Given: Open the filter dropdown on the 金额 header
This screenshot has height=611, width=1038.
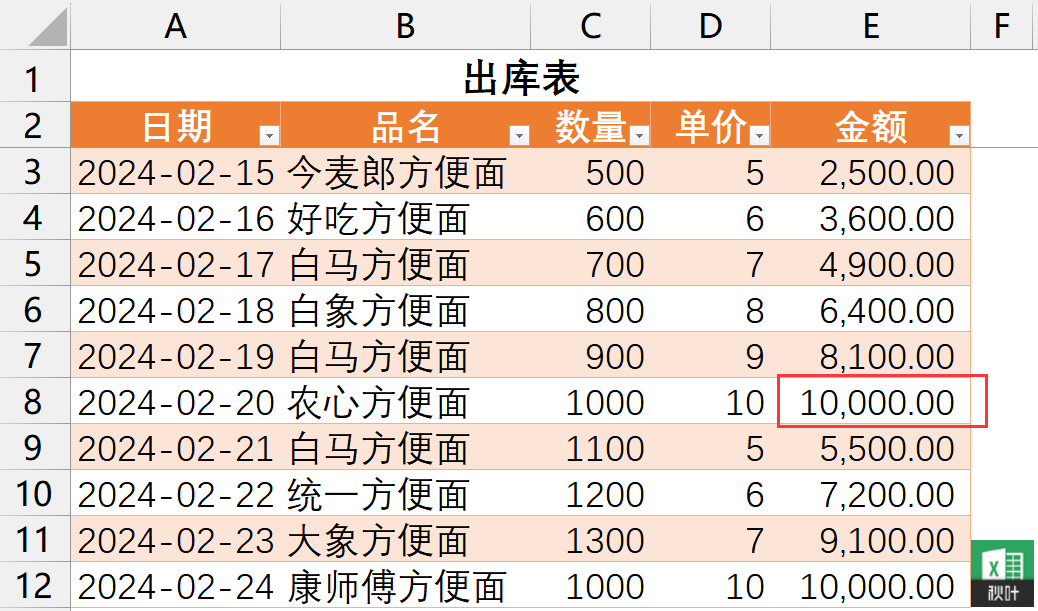Looking at the screenshot, I should (x=958, y=133).
